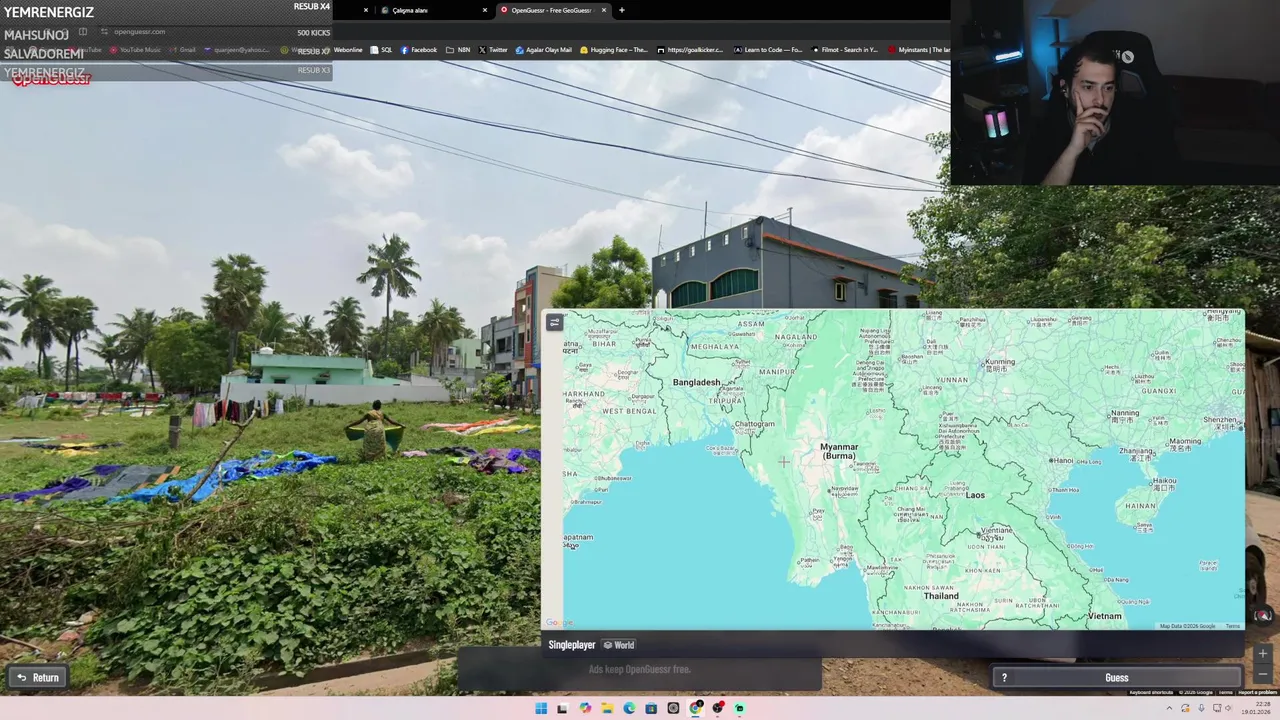
Task: Launch Copilot from the taskbar
Action: 585,708
